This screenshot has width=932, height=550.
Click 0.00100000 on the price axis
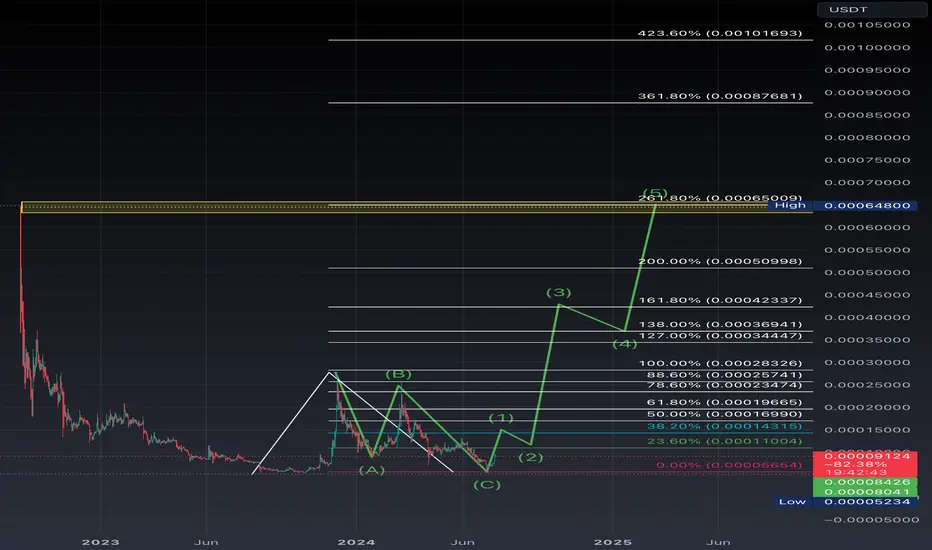coord(867,48)
